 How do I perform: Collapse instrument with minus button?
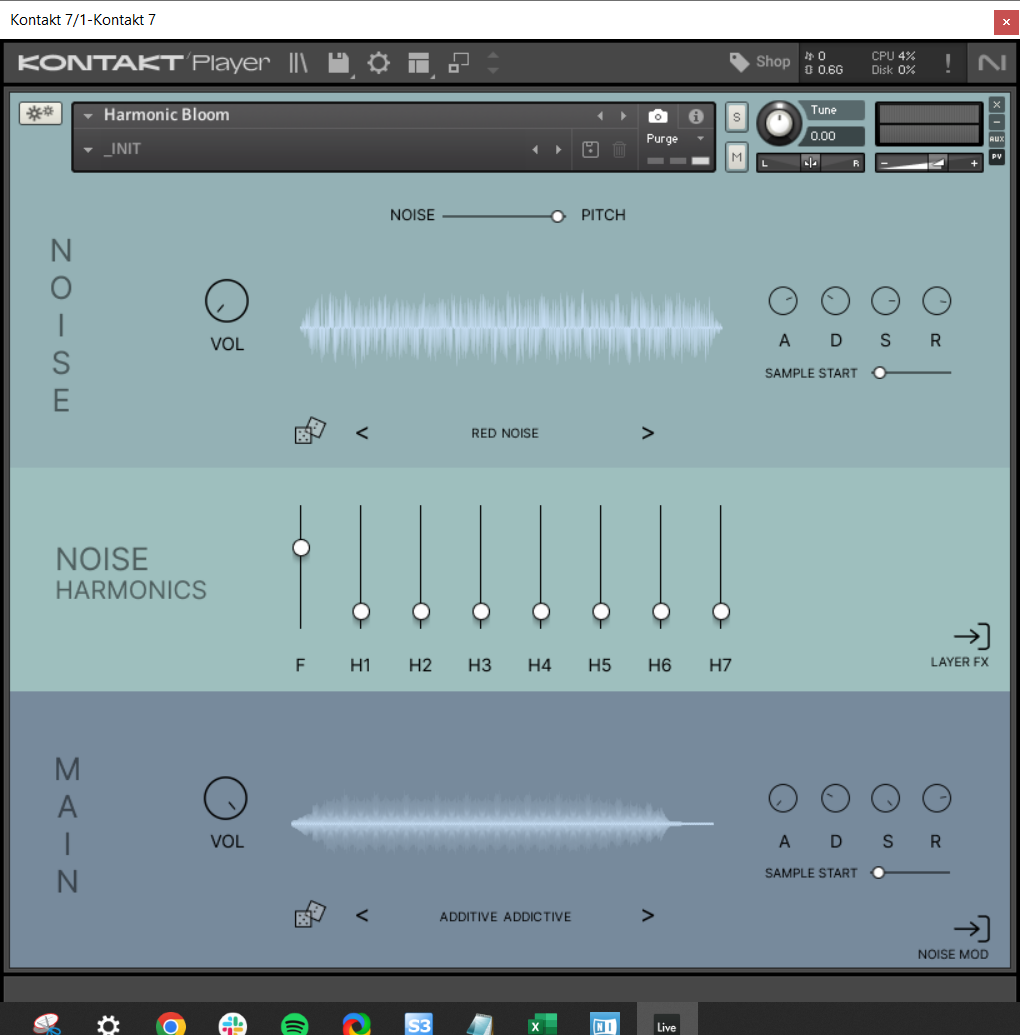(997, 122)
